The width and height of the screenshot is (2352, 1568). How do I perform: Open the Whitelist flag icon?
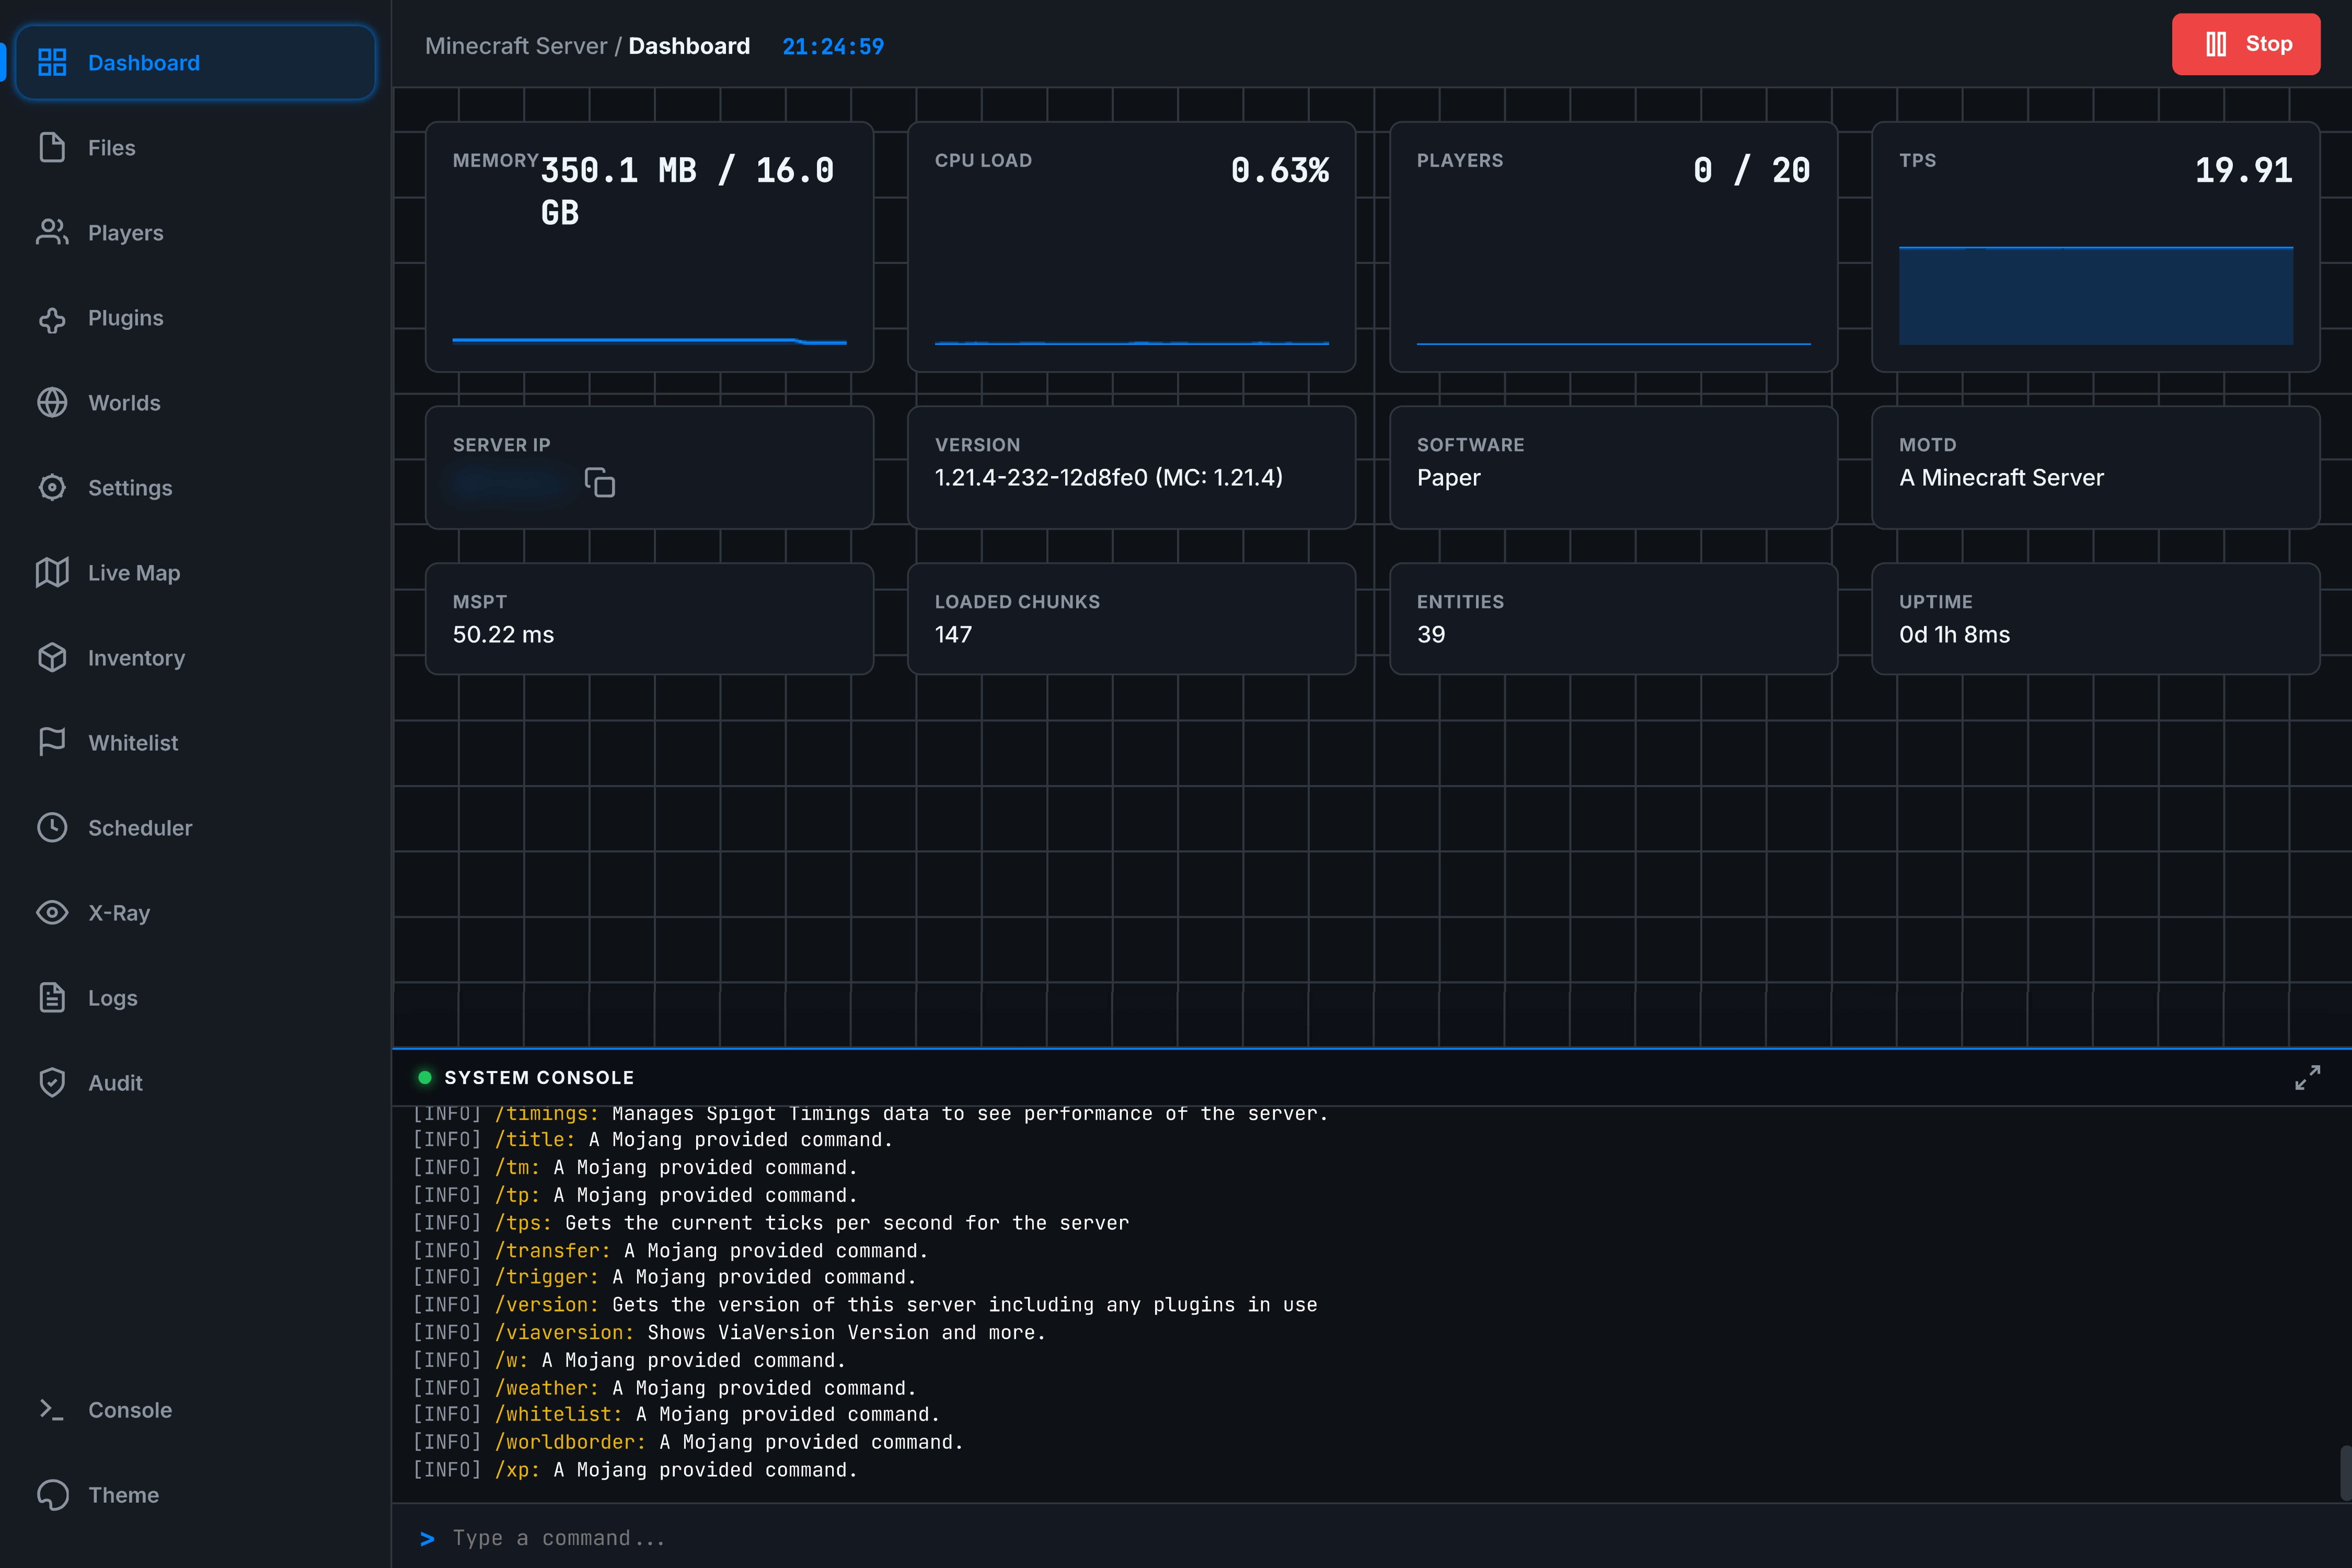click(53, 742)
